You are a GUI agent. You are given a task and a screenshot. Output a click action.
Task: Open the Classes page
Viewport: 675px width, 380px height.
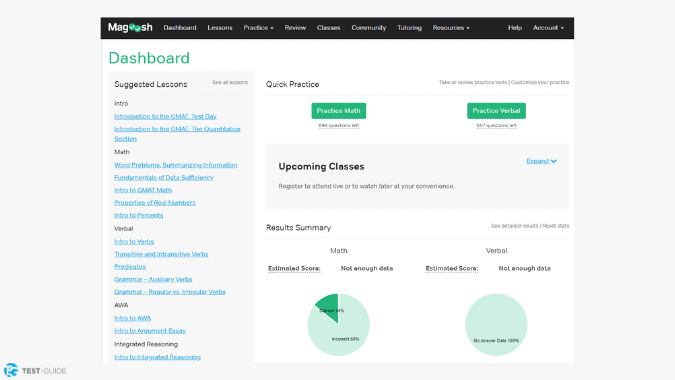(x=328, y=28)
